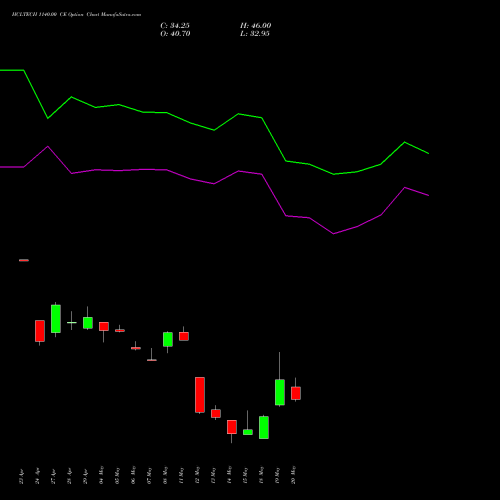
Task: Click the open value O: 40.70
Action: click(175, 34)
